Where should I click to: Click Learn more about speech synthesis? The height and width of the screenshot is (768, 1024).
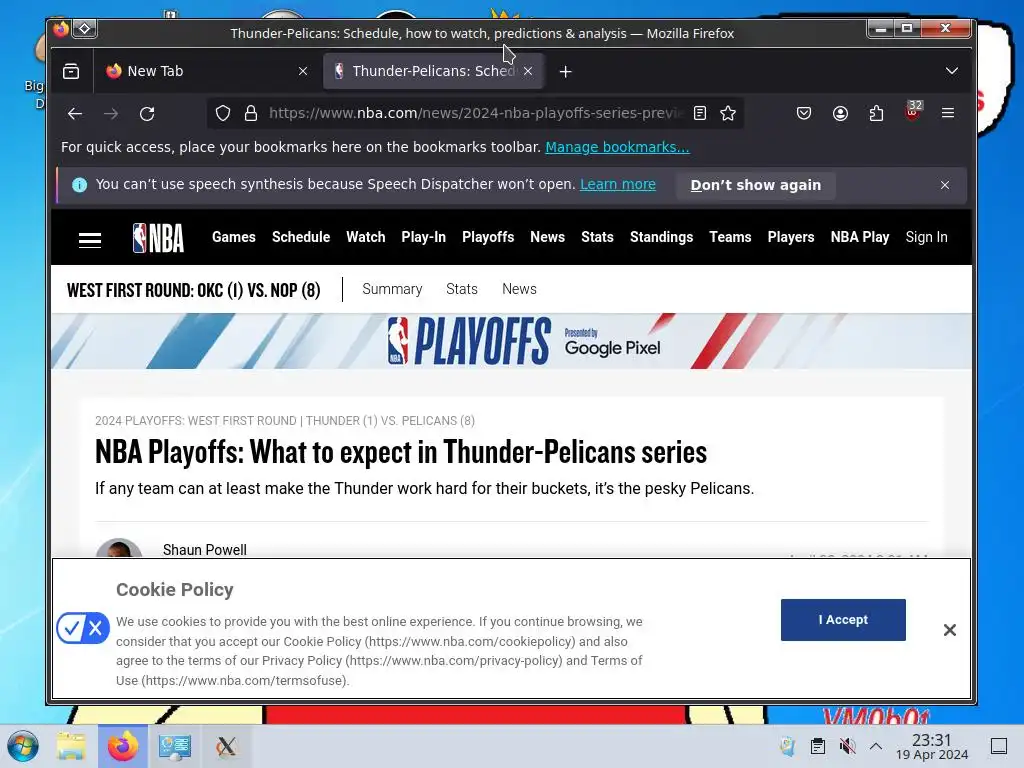coord(618,184)
